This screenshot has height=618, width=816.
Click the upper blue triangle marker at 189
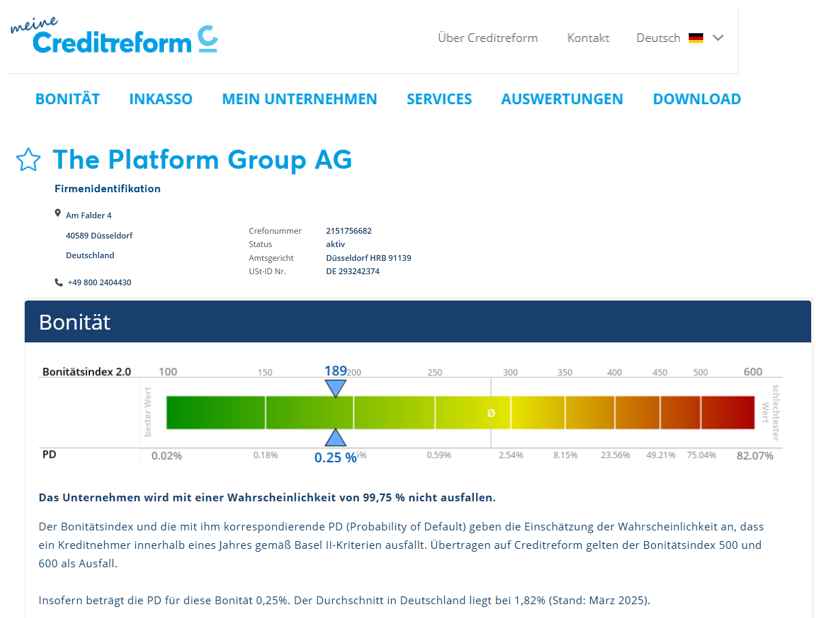[x=336, y=388]
